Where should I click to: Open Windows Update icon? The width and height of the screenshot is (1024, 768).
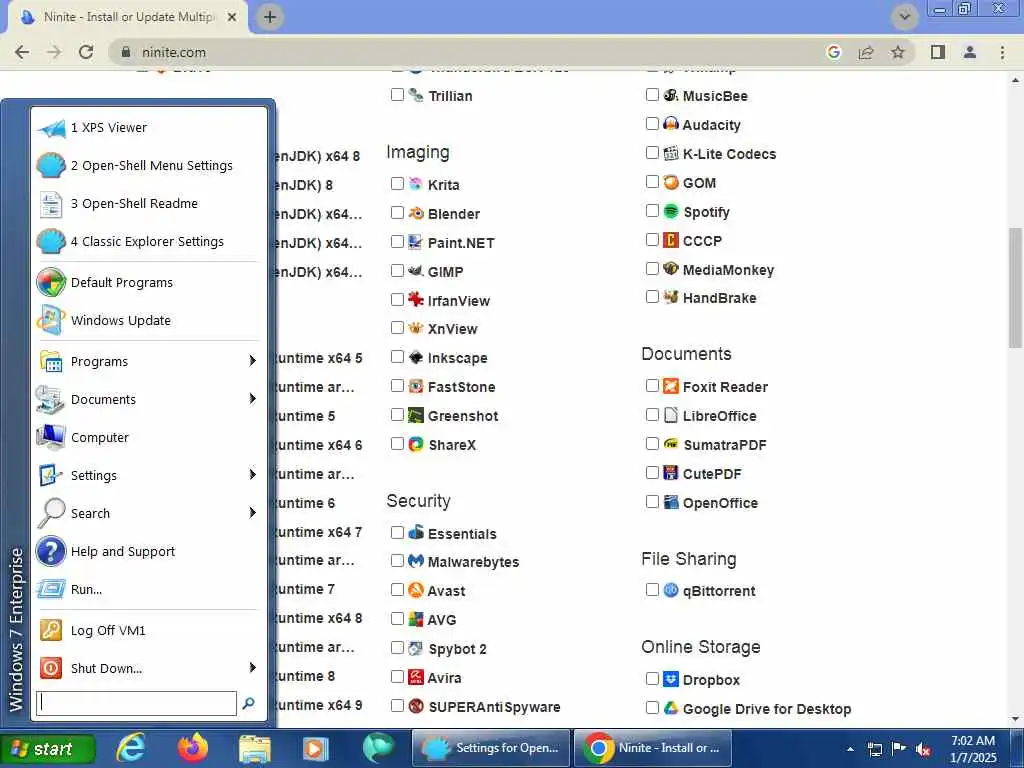[x=50, y=321]
